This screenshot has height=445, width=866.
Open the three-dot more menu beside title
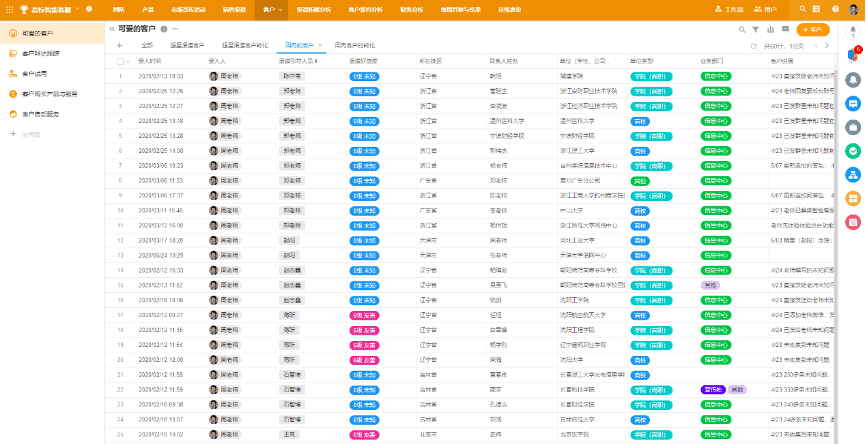pyautogui.click(x=175, y=29)
